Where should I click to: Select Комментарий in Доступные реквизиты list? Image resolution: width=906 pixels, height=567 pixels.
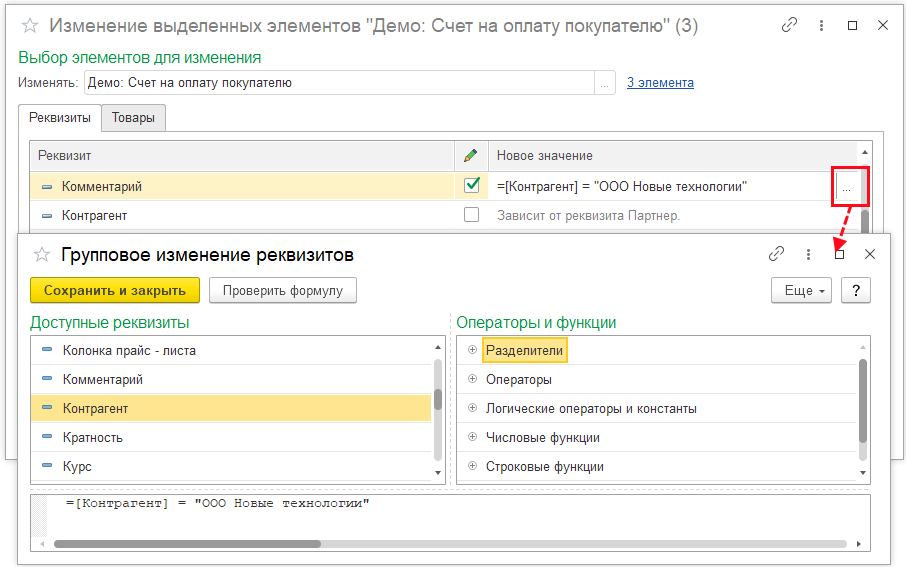(231, 379)
